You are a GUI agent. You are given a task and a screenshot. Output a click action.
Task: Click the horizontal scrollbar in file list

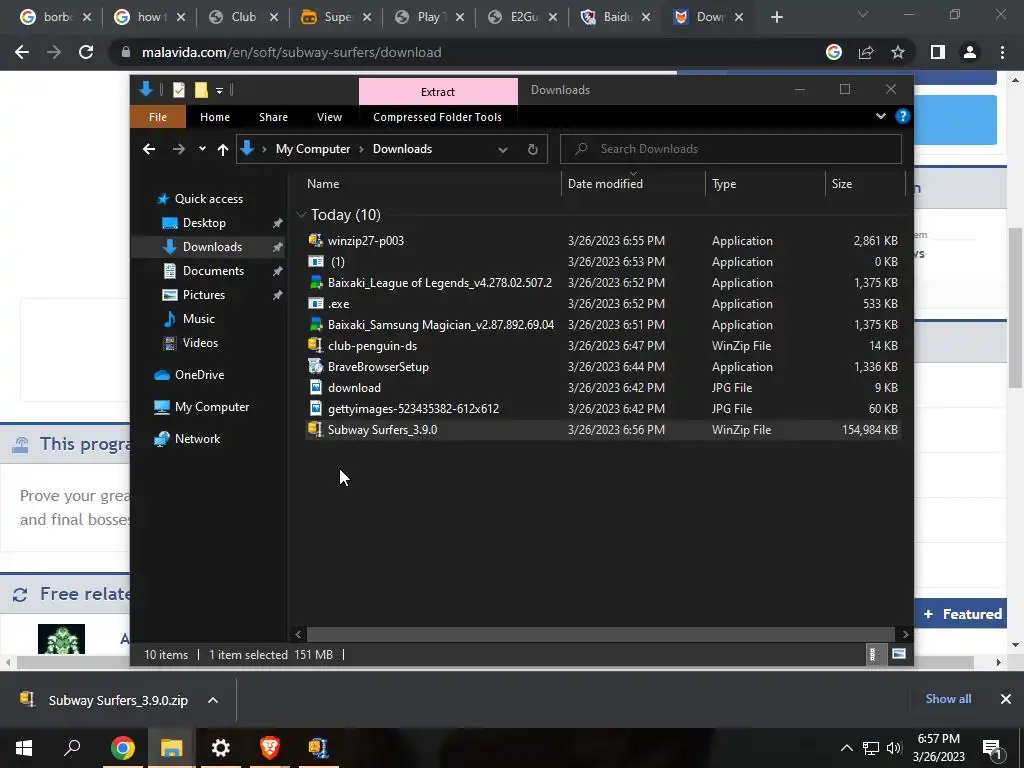(x=600, y=634)
